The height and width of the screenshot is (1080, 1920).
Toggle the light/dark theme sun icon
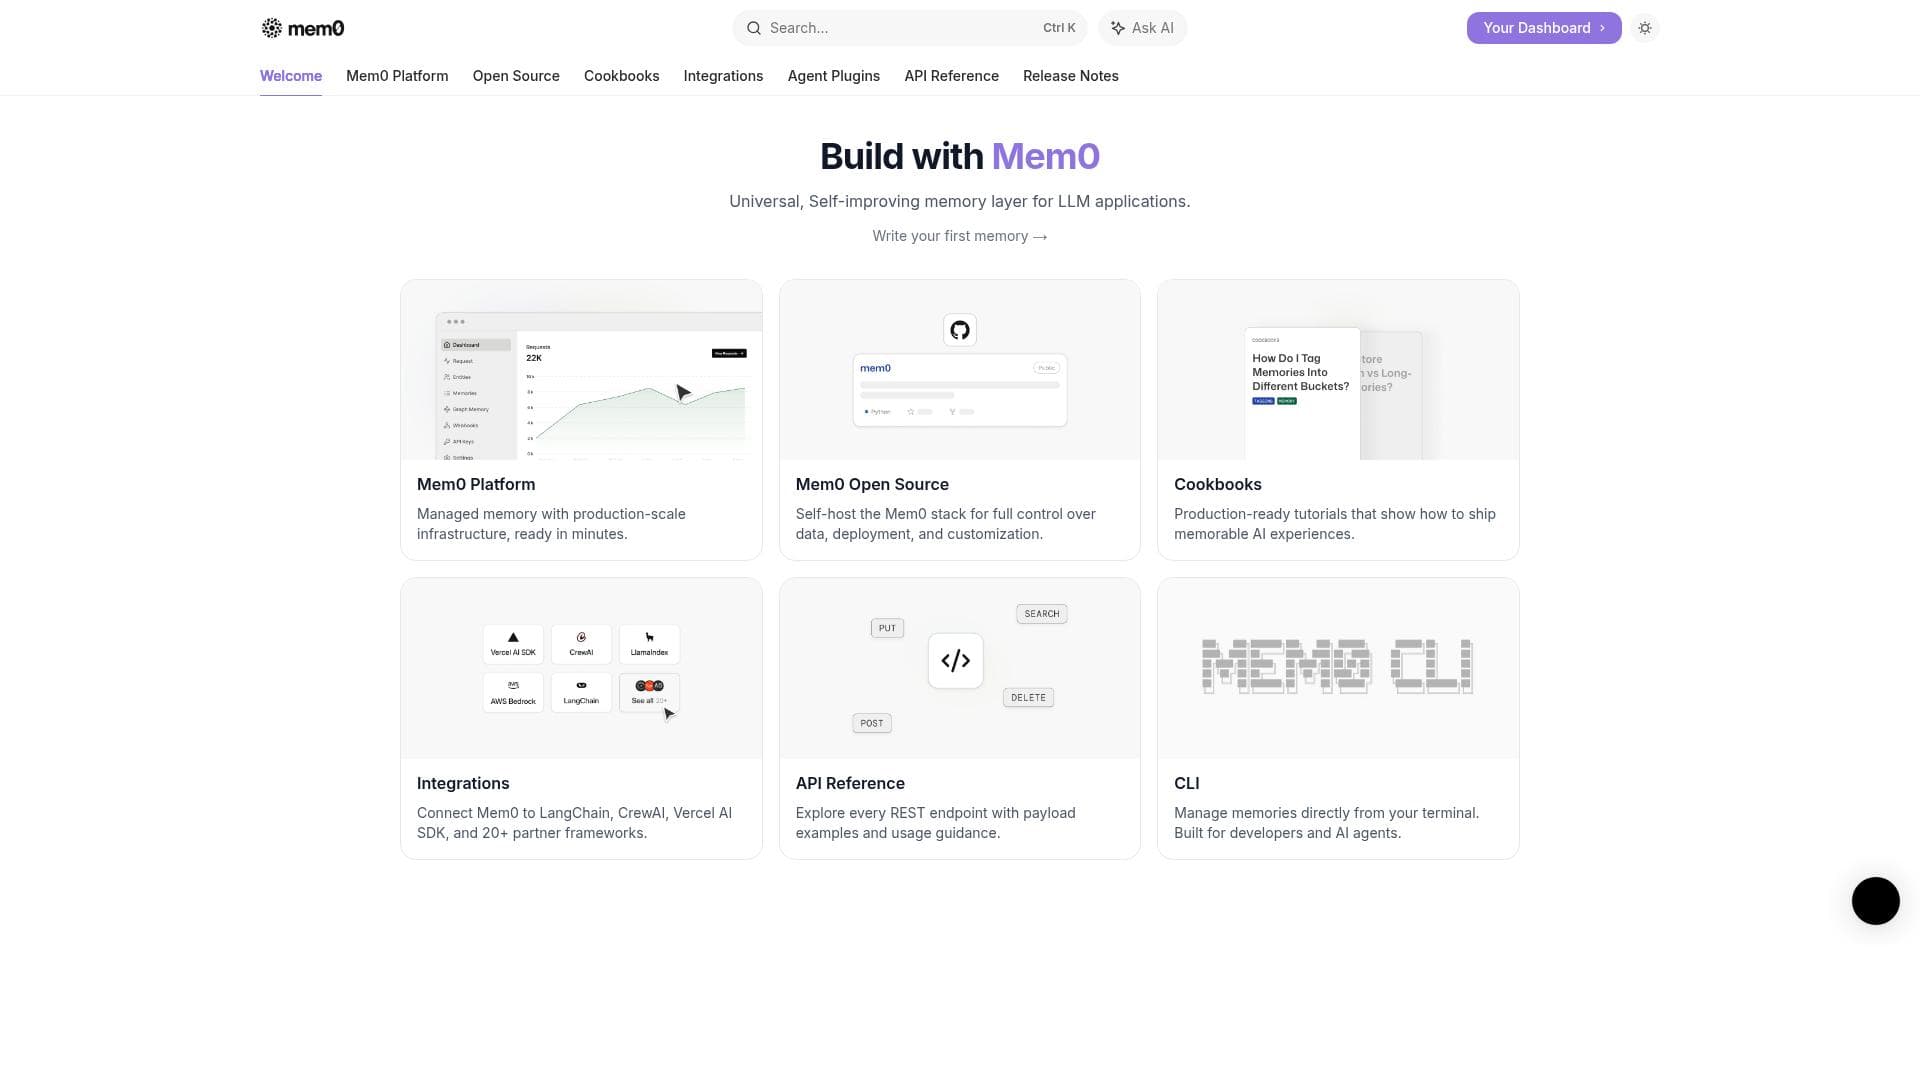coord(1645,28)
